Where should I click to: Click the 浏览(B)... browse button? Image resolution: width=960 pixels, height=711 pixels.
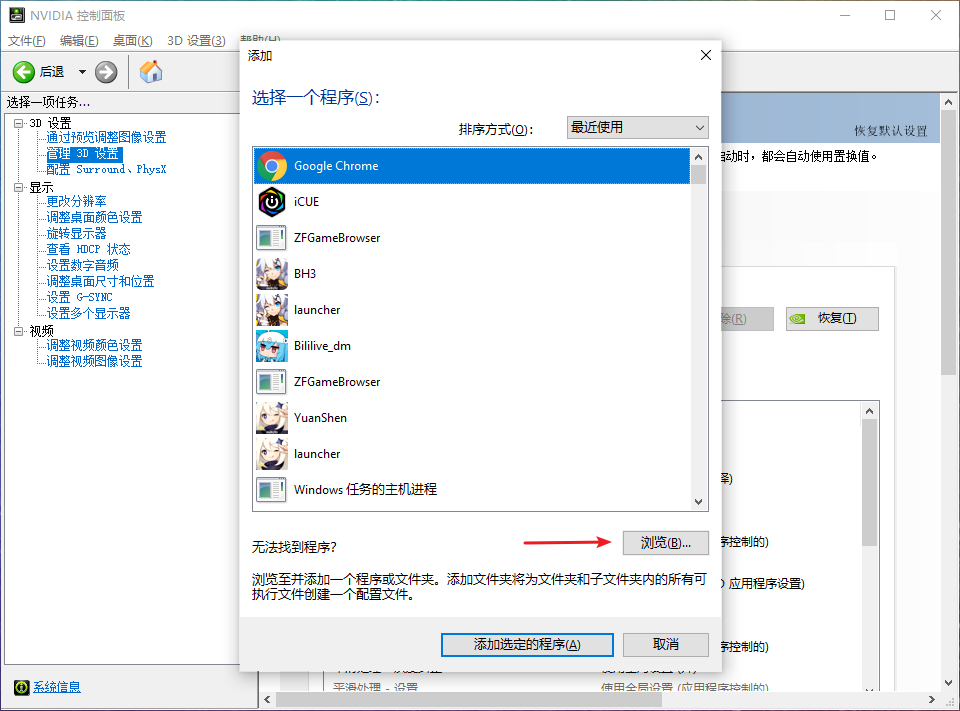coord(665,543)
